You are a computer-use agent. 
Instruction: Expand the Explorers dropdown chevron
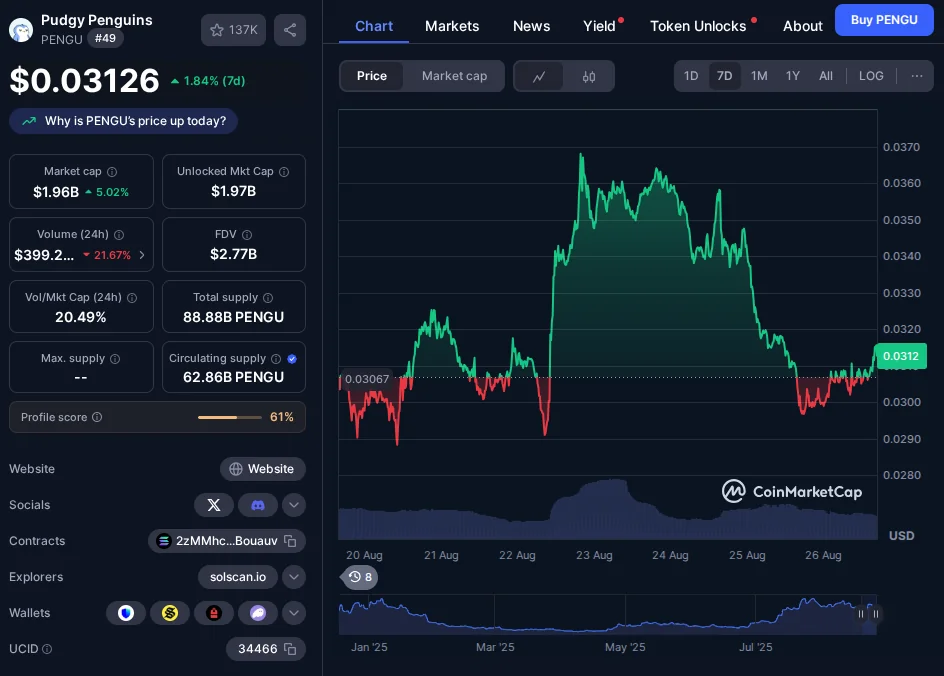[x=294, y=577]
